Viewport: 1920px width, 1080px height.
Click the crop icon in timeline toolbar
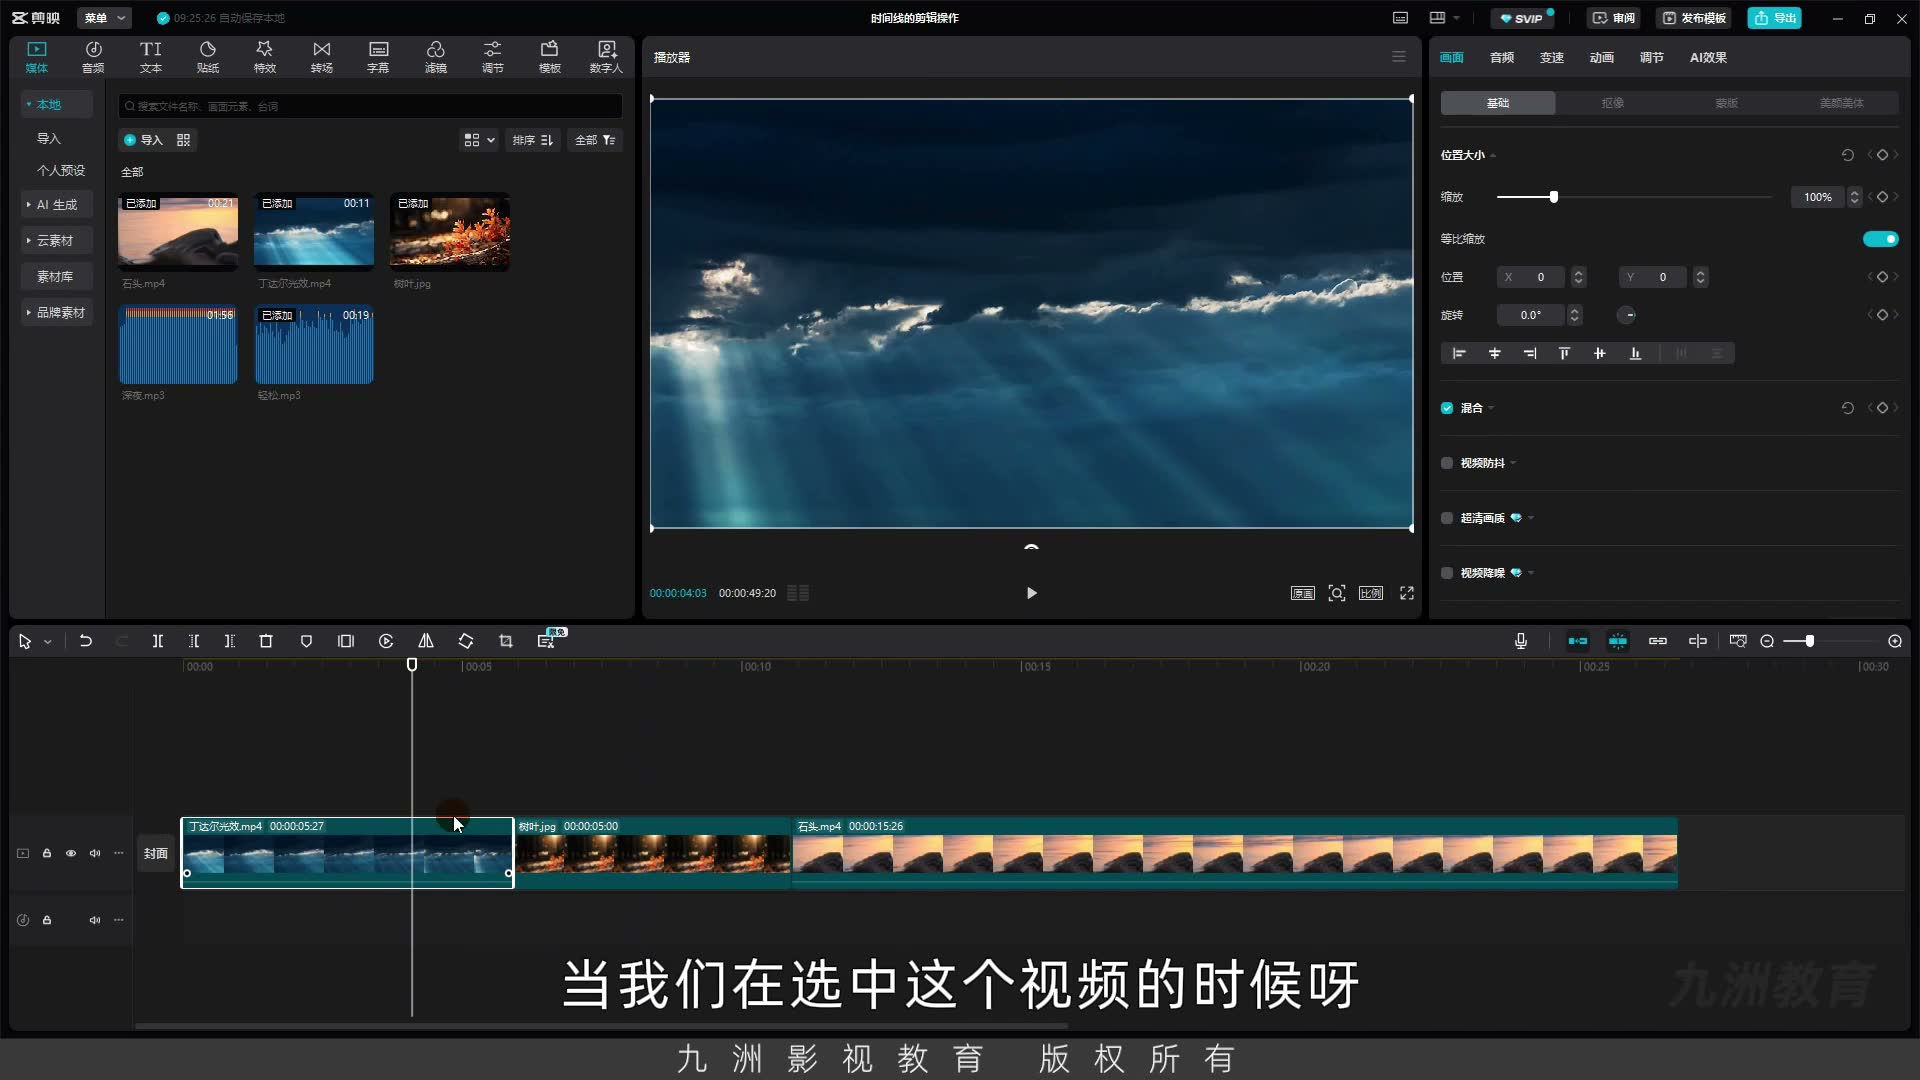tap(506, 641)
